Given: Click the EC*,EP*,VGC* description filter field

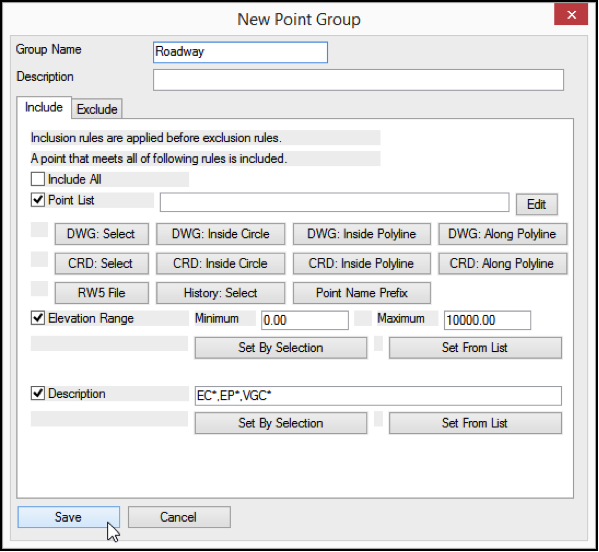Looking at the screenshot, I should 378,396.
